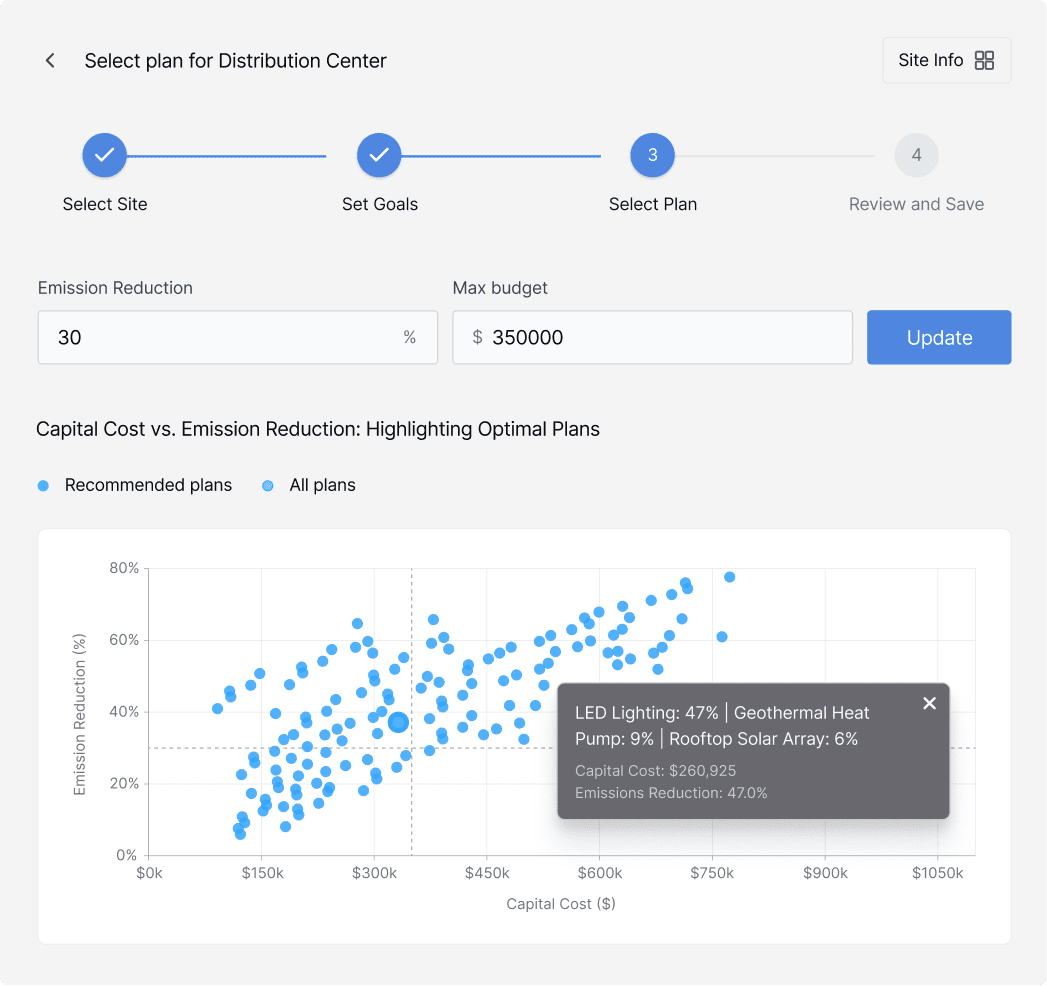Viewport: 1047px width, 986px height.
Task: Click the Set Goals step label
Action: (x=379, y=204)
